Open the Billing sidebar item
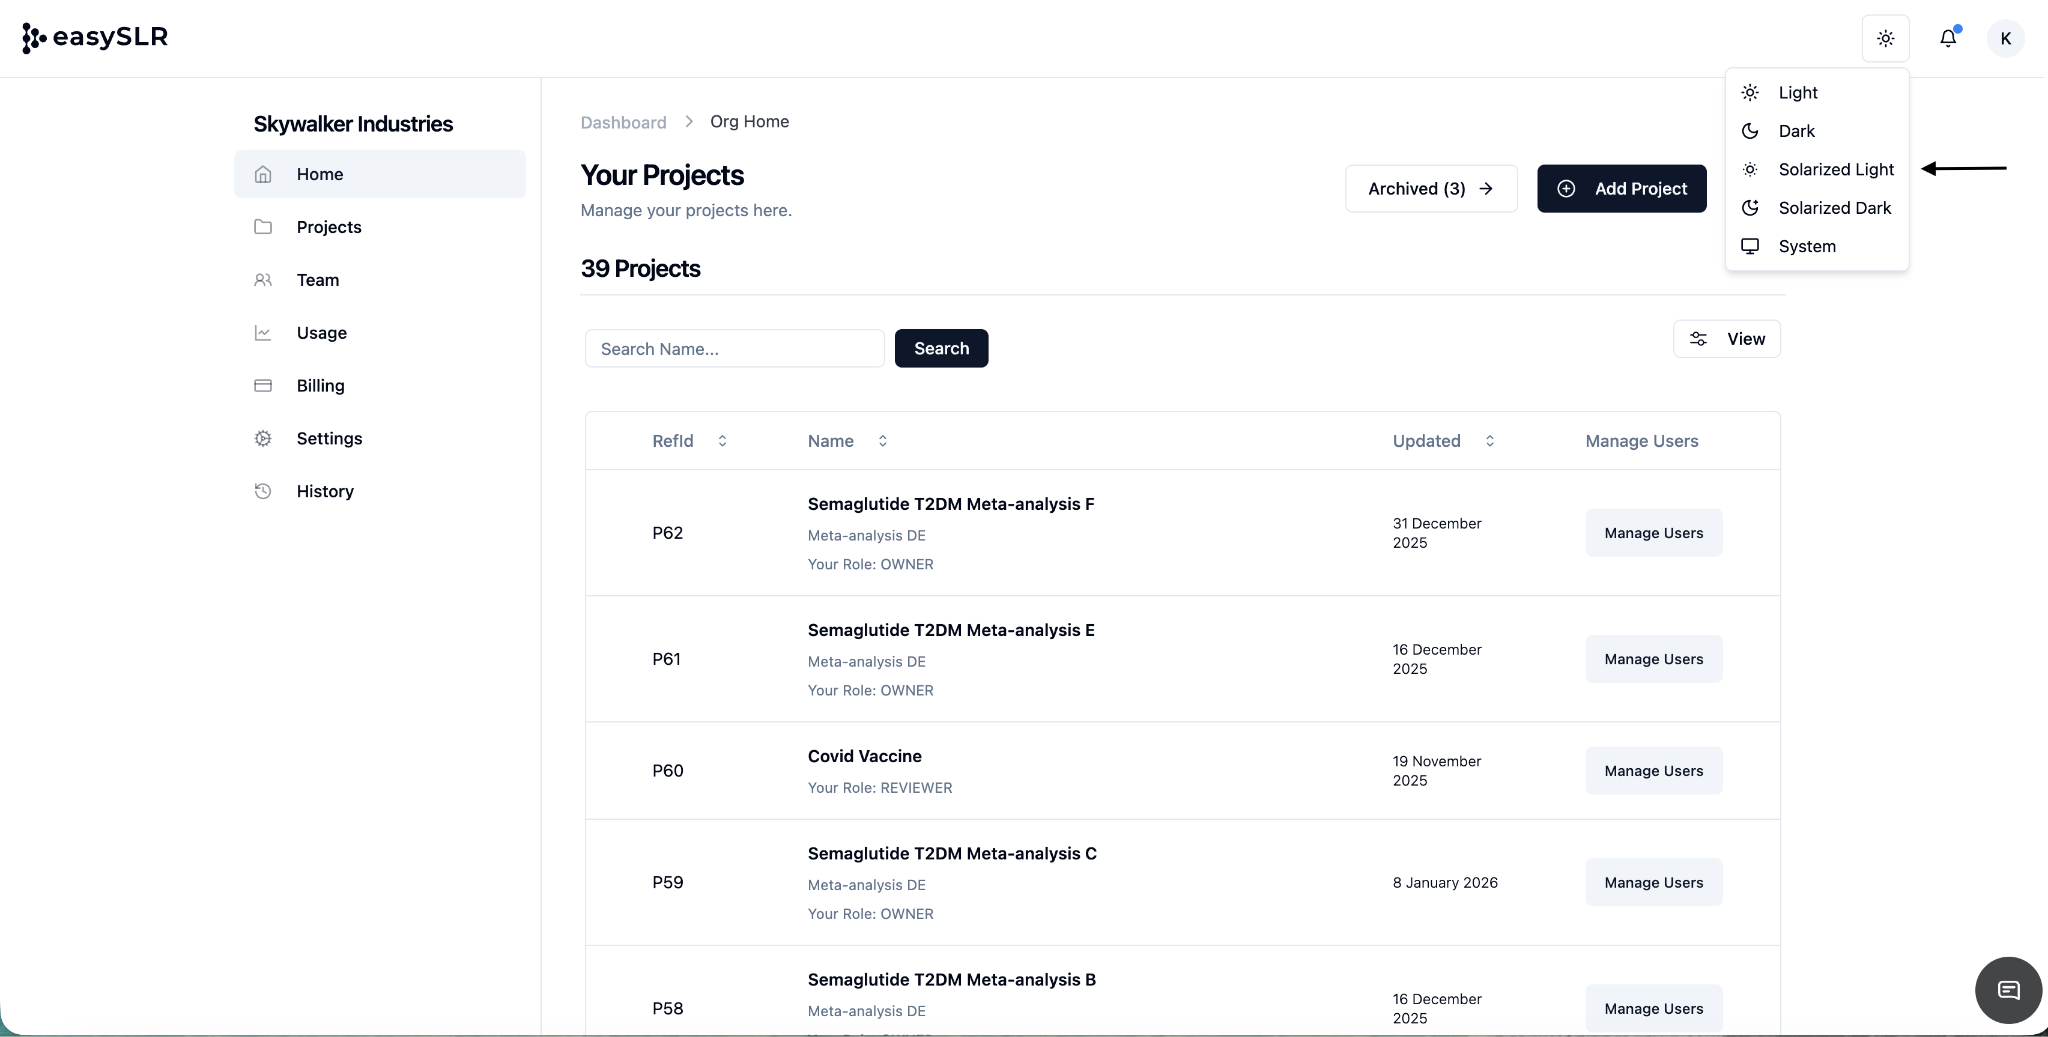Screen dimensions: 2048x1037 click(x=320, y=385)
